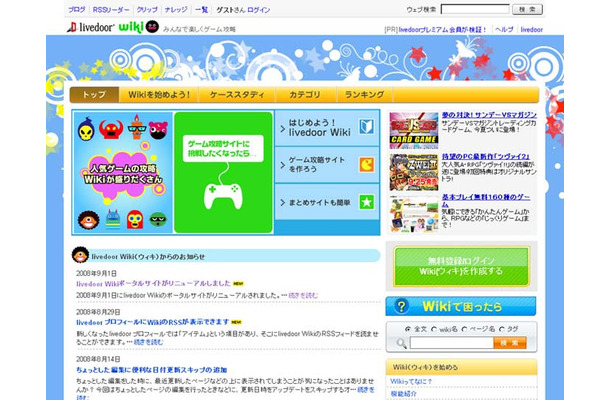This screenshot has height=400, width=610.
Task: Click the book icon beside はじめよう livedoor Wiki
Action: click(366, 127)
